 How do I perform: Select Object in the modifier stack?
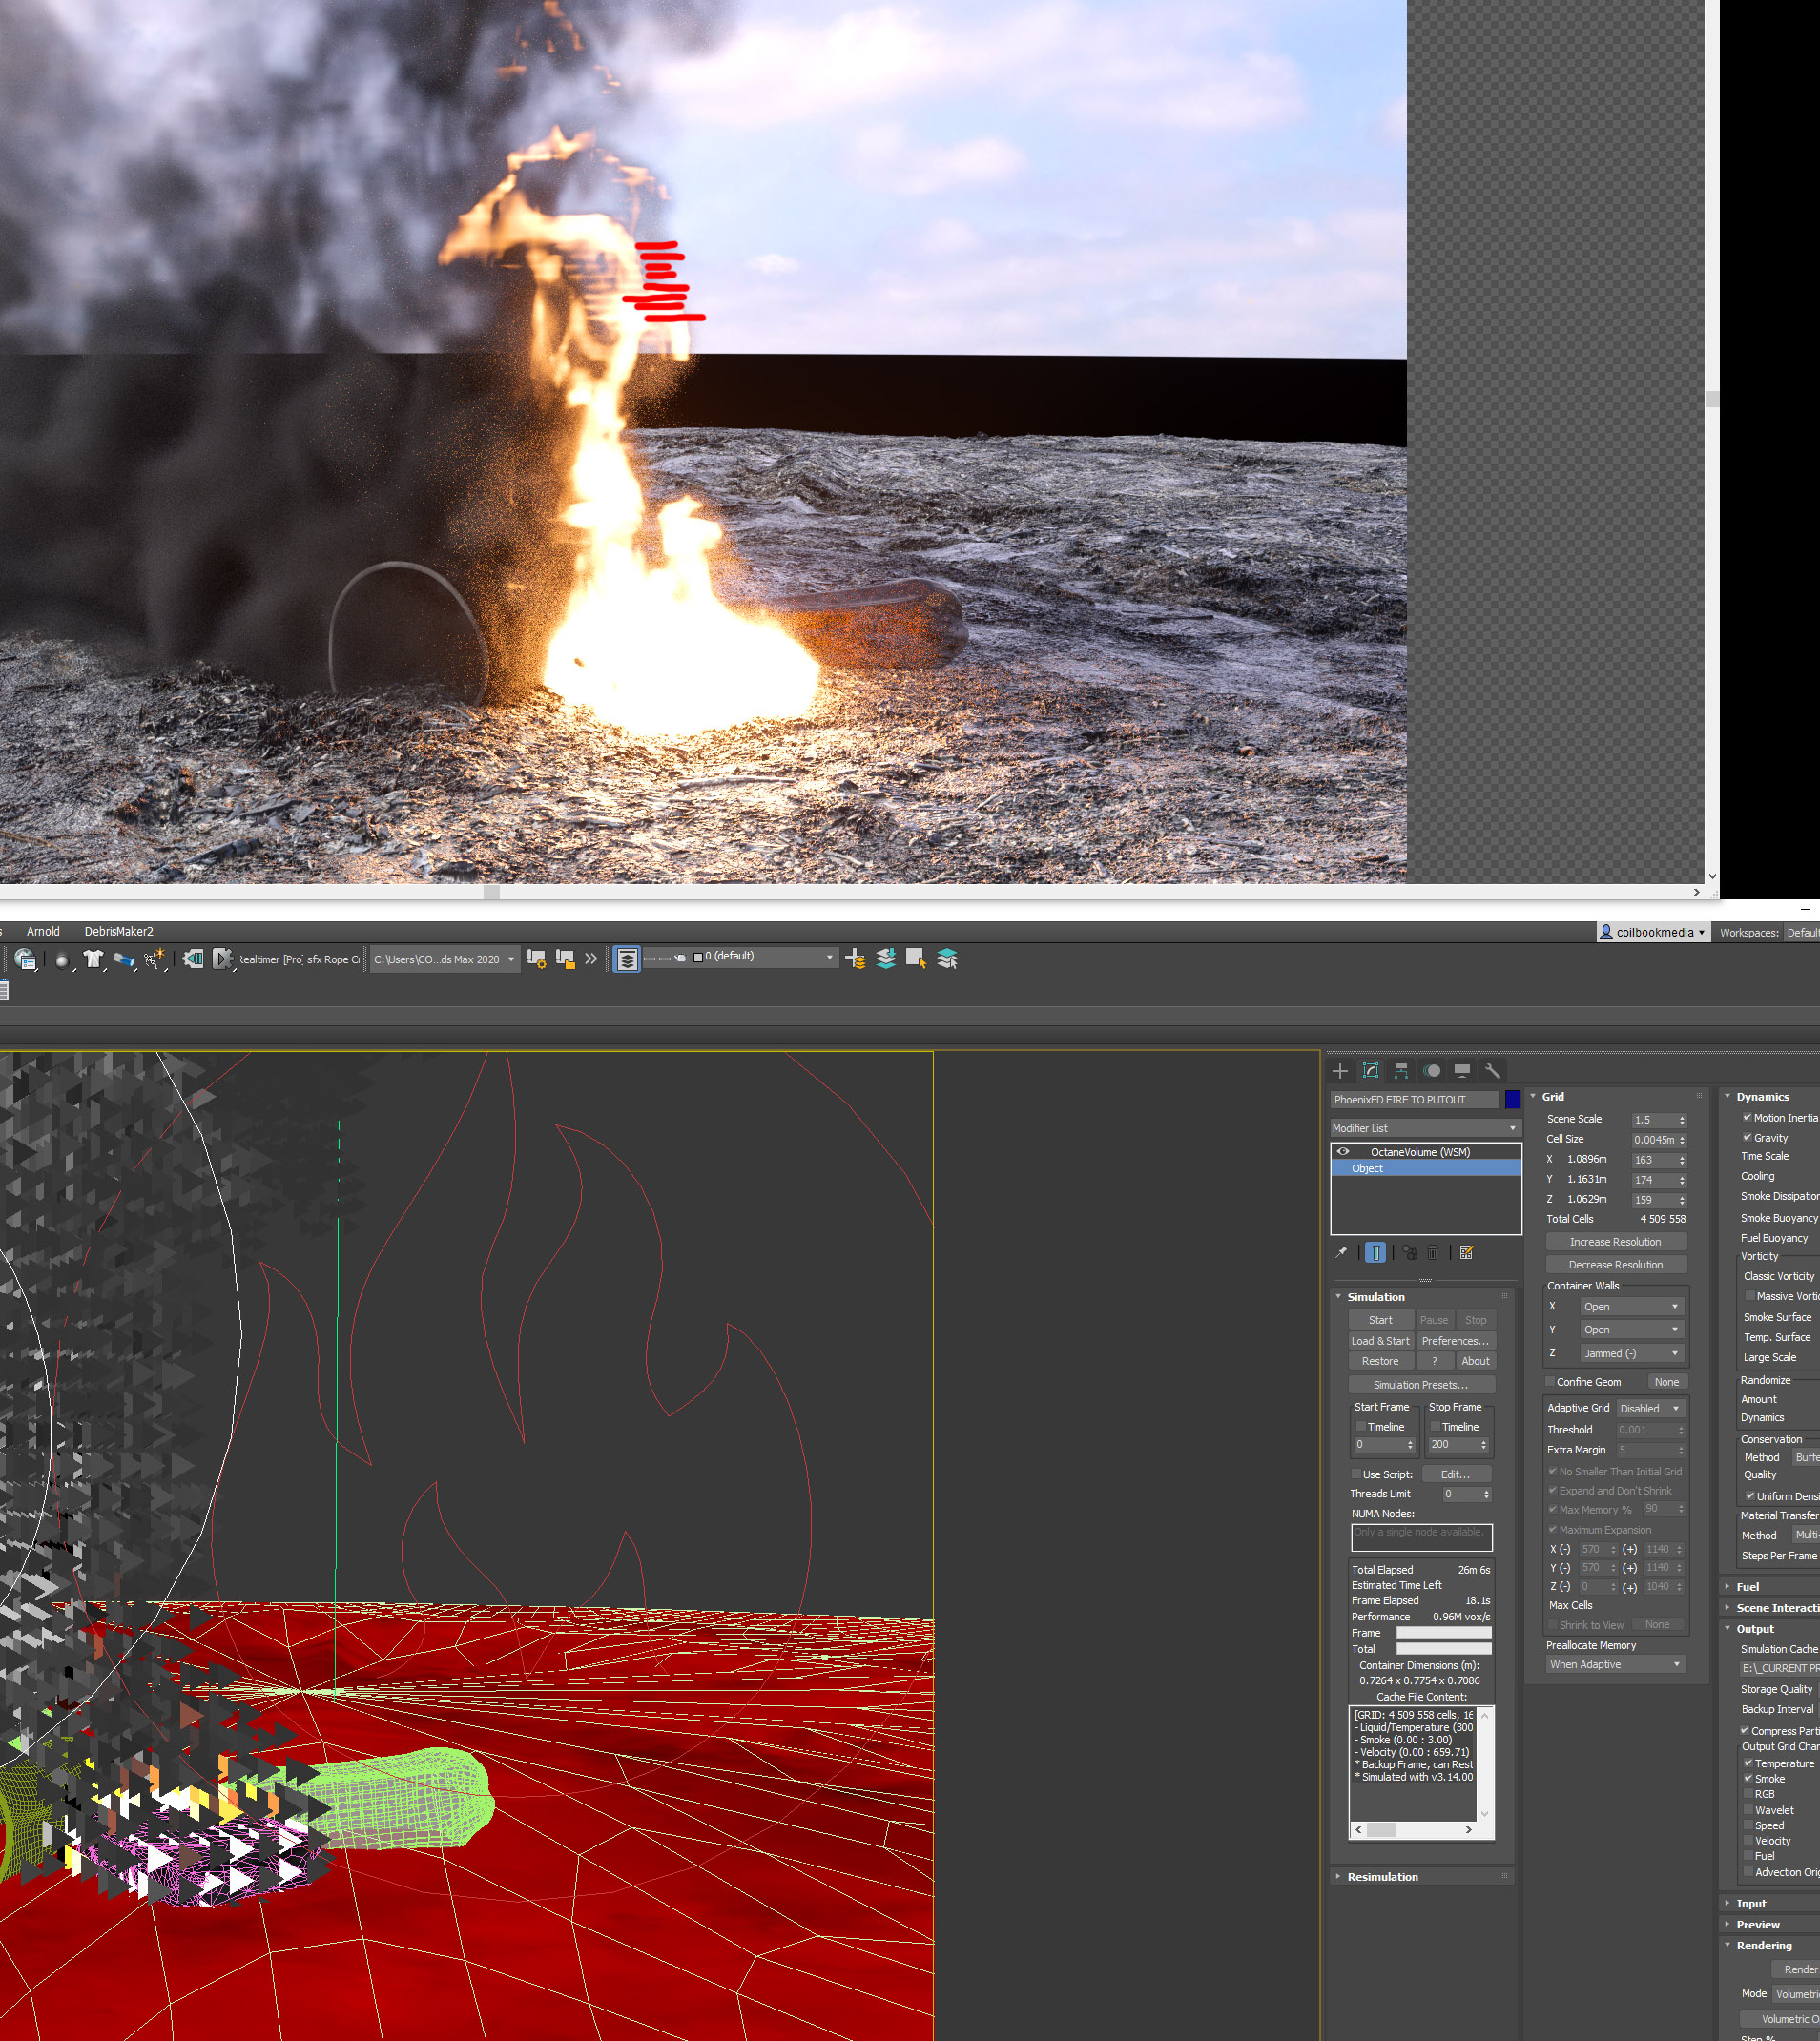(1425, 1168)
